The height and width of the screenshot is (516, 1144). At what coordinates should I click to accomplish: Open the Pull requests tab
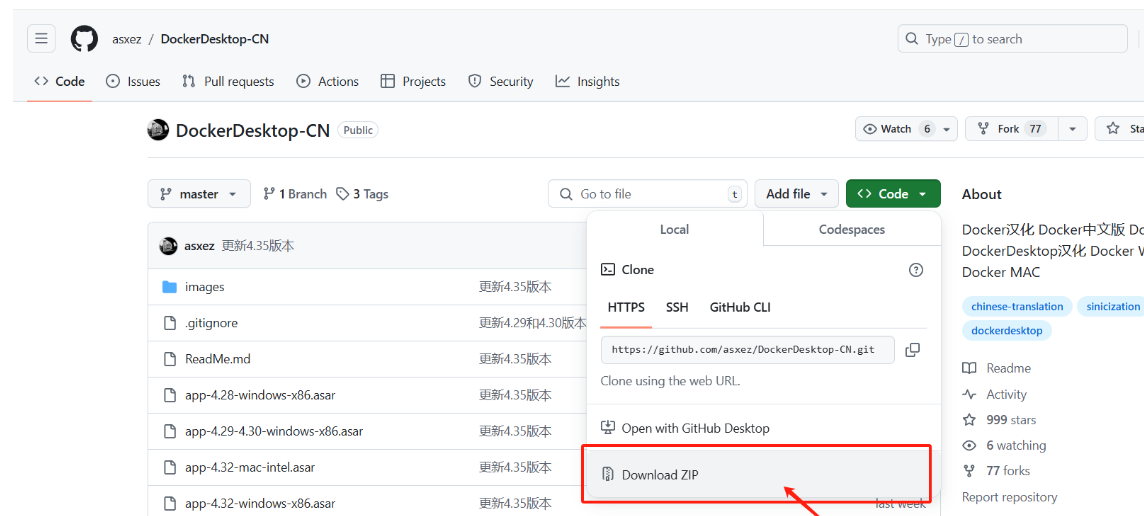pyautogui.click(x=228, y=82)
